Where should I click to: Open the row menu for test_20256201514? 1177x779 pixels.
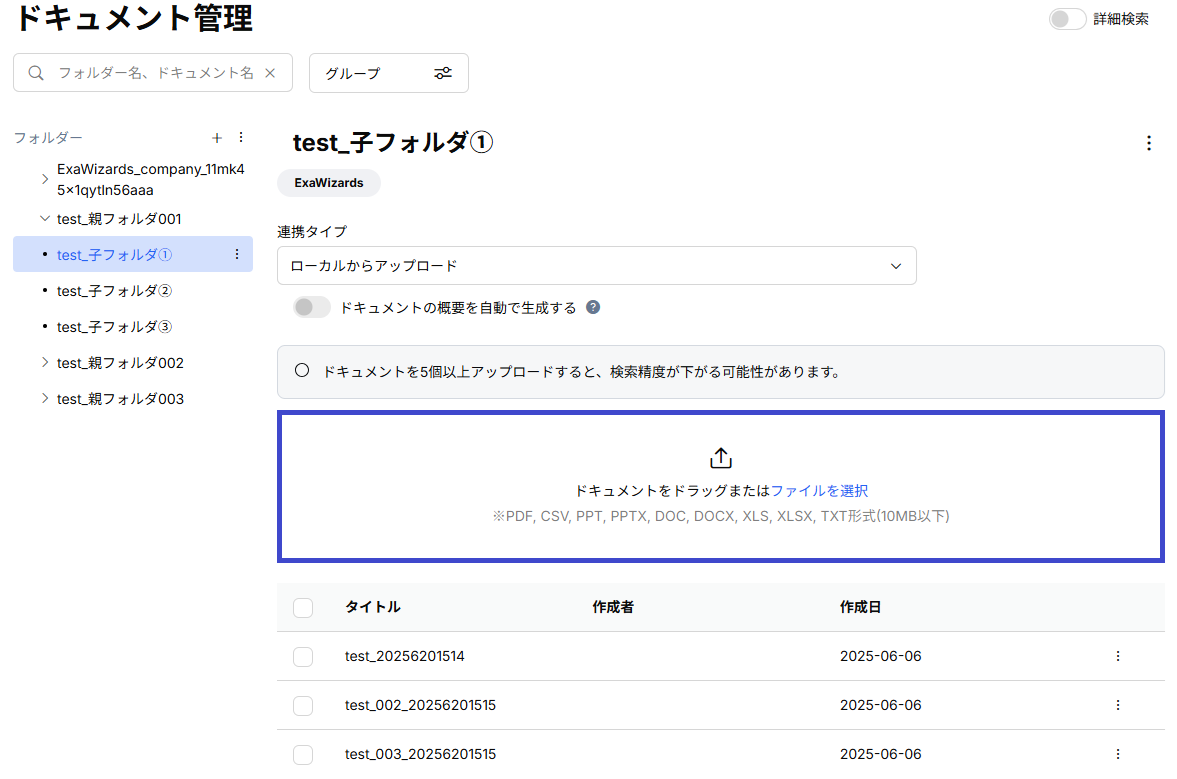pos(1118,656)
